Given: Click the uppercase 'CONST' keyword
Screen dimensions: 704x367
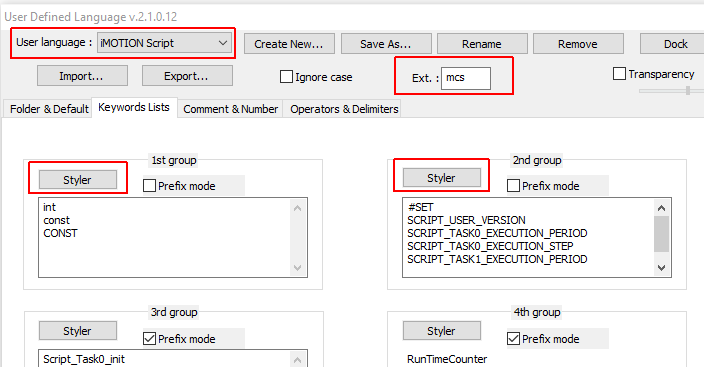Looking at the screenshot, I should 60,233.
